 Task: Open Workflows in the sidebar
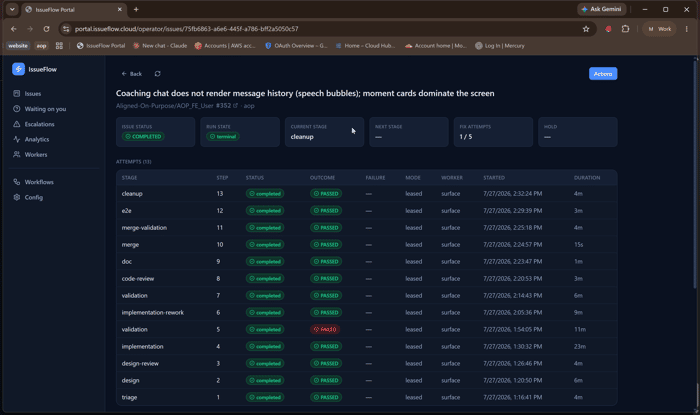pos(33,182)
